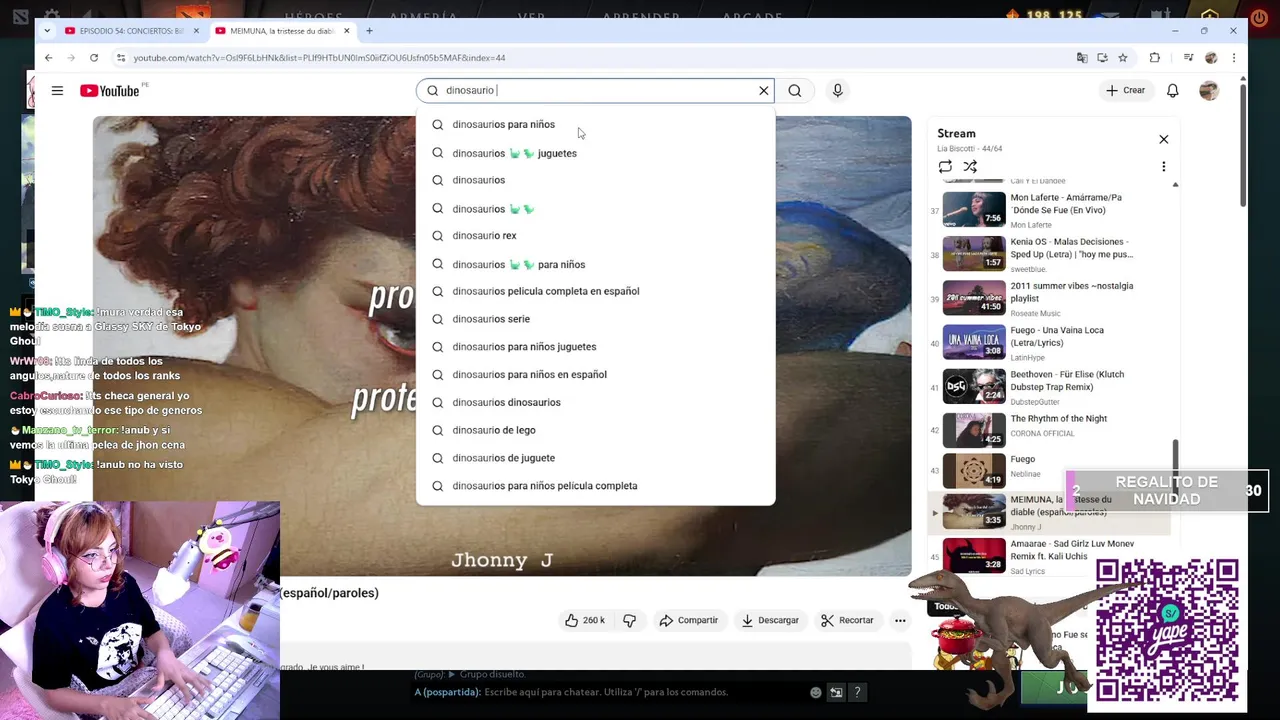The width and height of the screenshot is (1280, 720).
Task: Choose suggestion 'dinosaurios' with emoji and 'juguetes'
Action: (596, 153)
